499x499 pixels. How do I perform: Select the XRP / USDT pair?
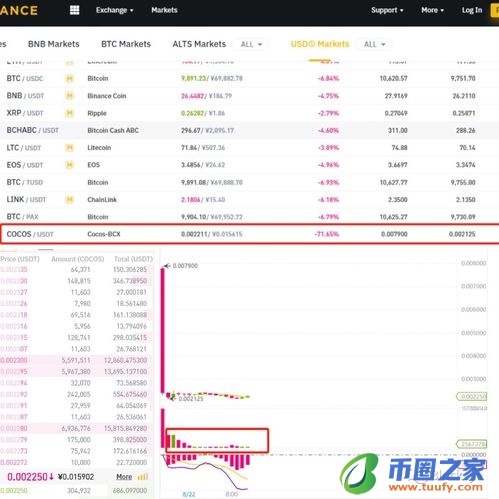click(x=25, y=113)
